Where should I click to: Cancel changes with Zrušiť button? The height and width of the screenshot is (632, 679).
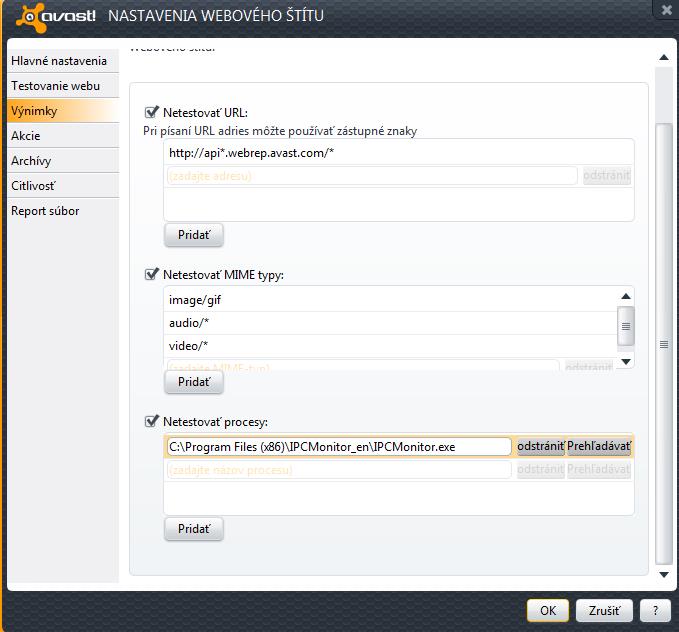(x=604, y=610)
